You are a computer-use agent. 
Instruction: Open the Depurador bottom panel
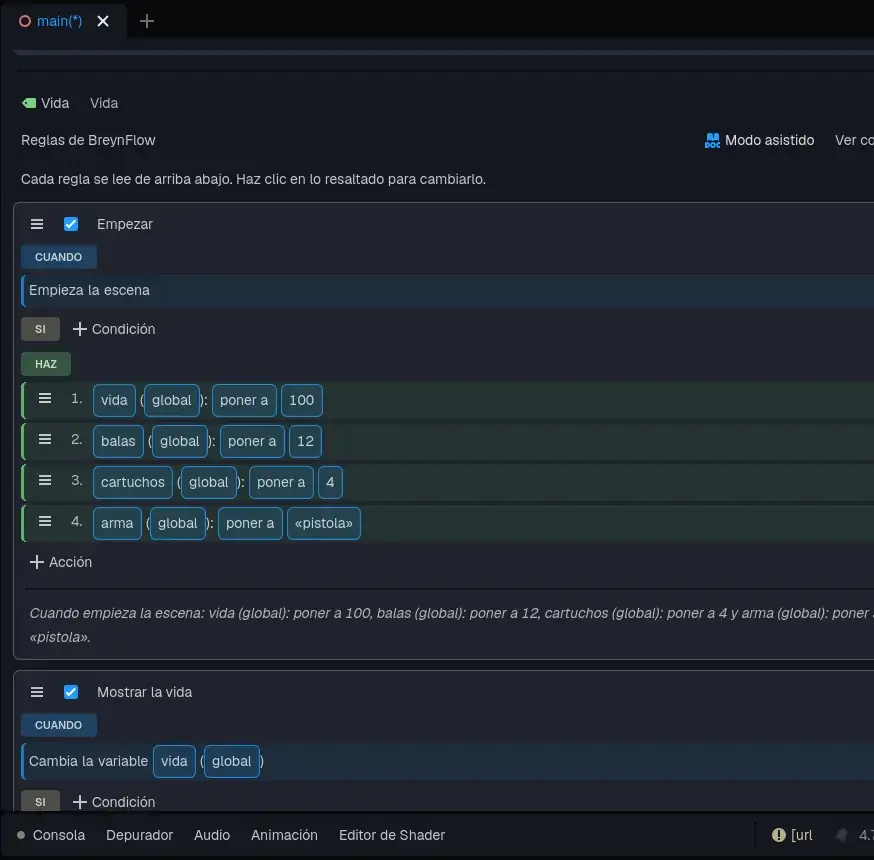139,835
